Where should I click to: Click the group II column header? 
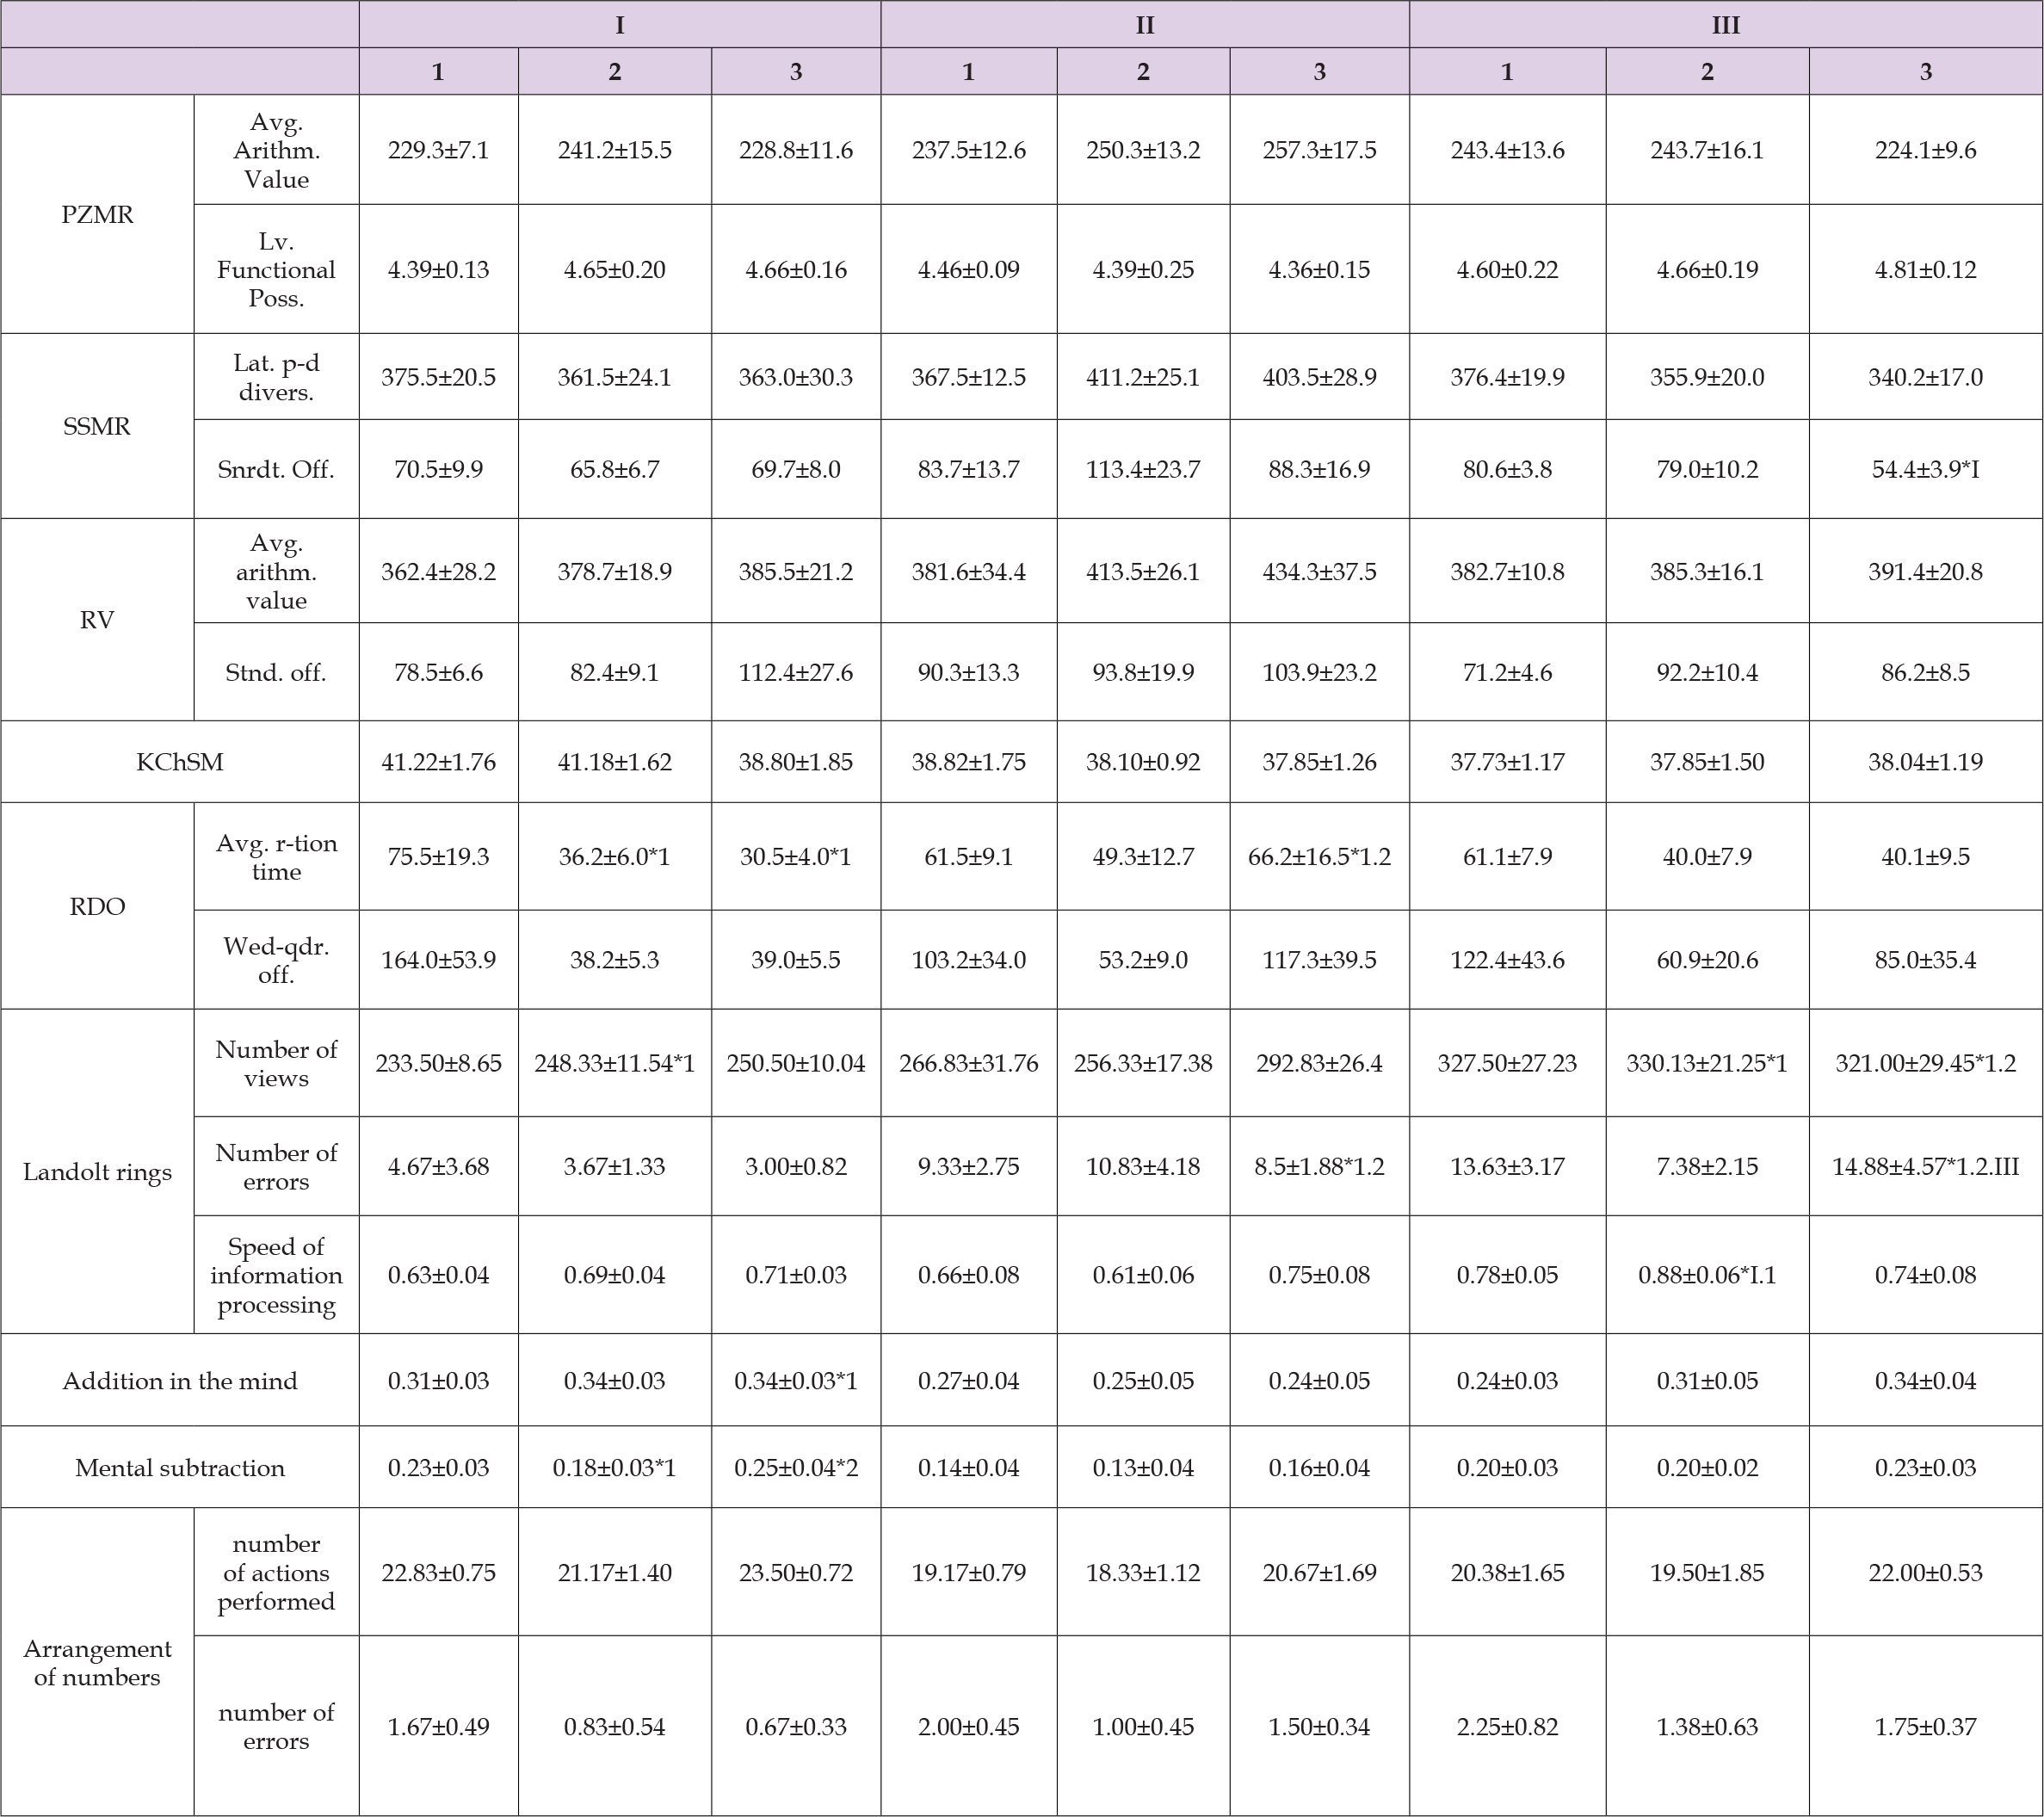(x=1144, y=25)
